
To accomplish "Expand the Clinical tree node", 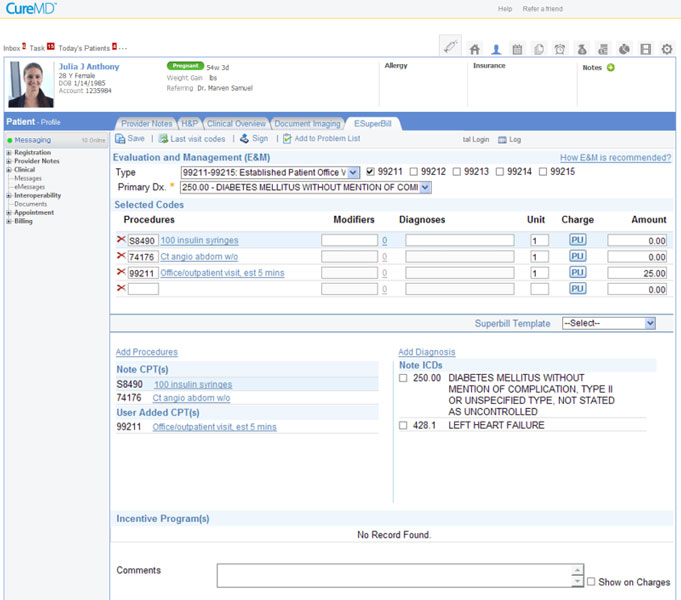I will coord(9,170).
